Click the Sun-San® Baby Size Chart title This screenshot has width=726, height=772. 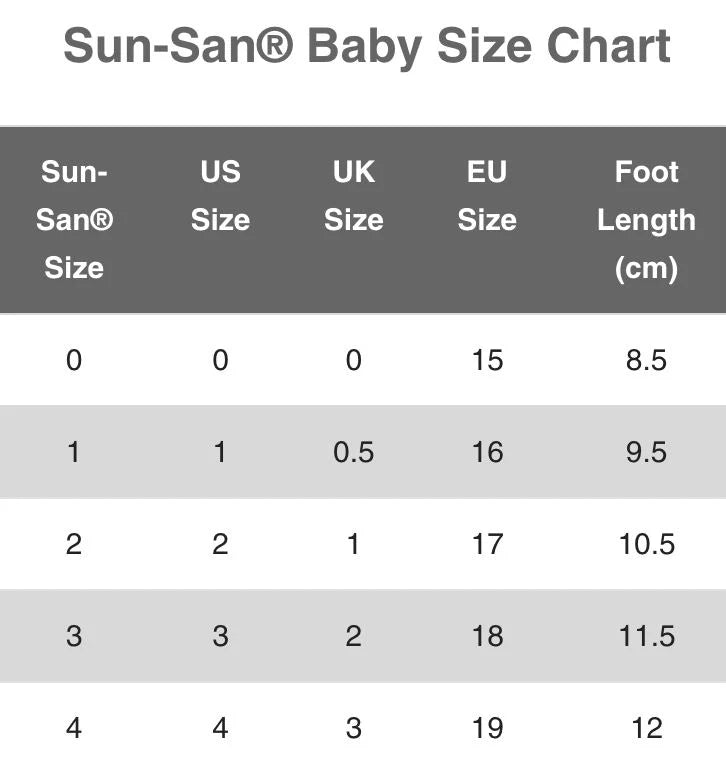367,47
